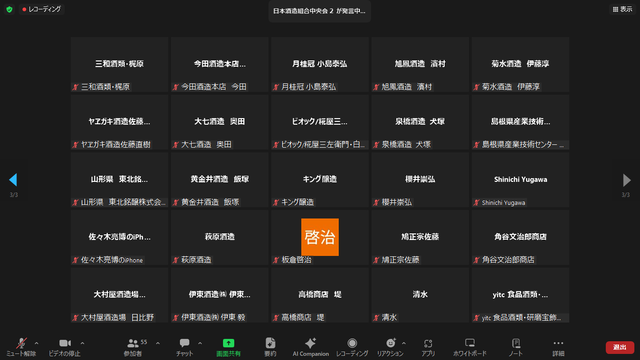Select the 泉橋酒造 犬塚 participant tile
Viewport: 640px width, 360px height.
420,122
